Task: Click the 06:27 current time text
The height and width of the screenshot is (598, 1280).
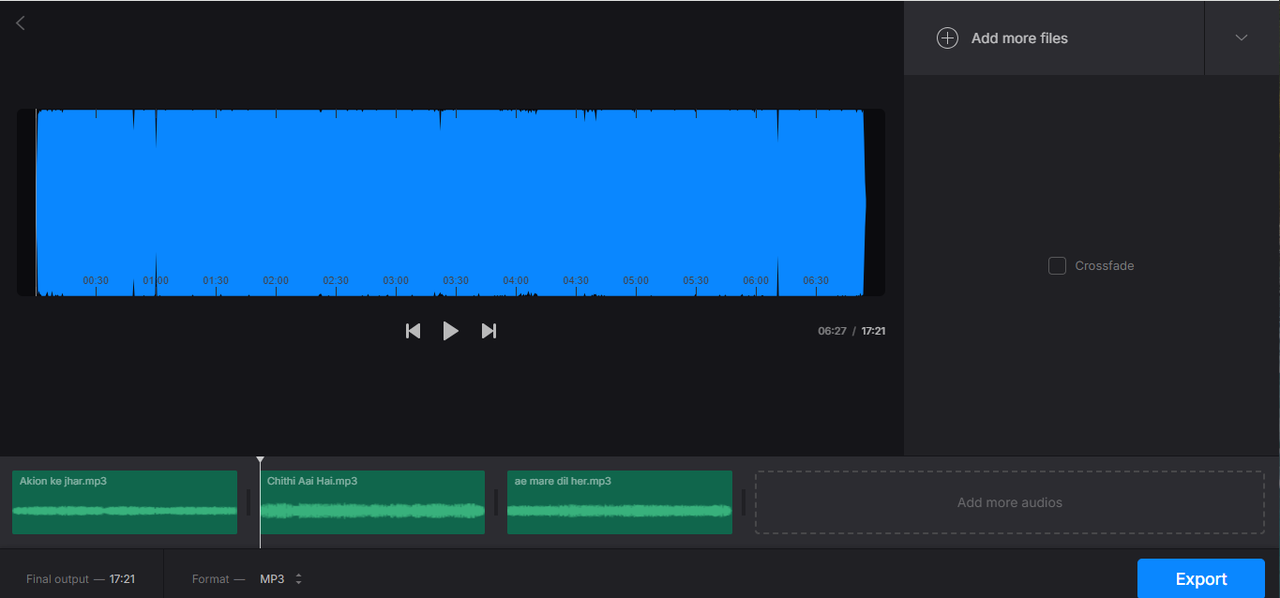Action: point(832,331)
